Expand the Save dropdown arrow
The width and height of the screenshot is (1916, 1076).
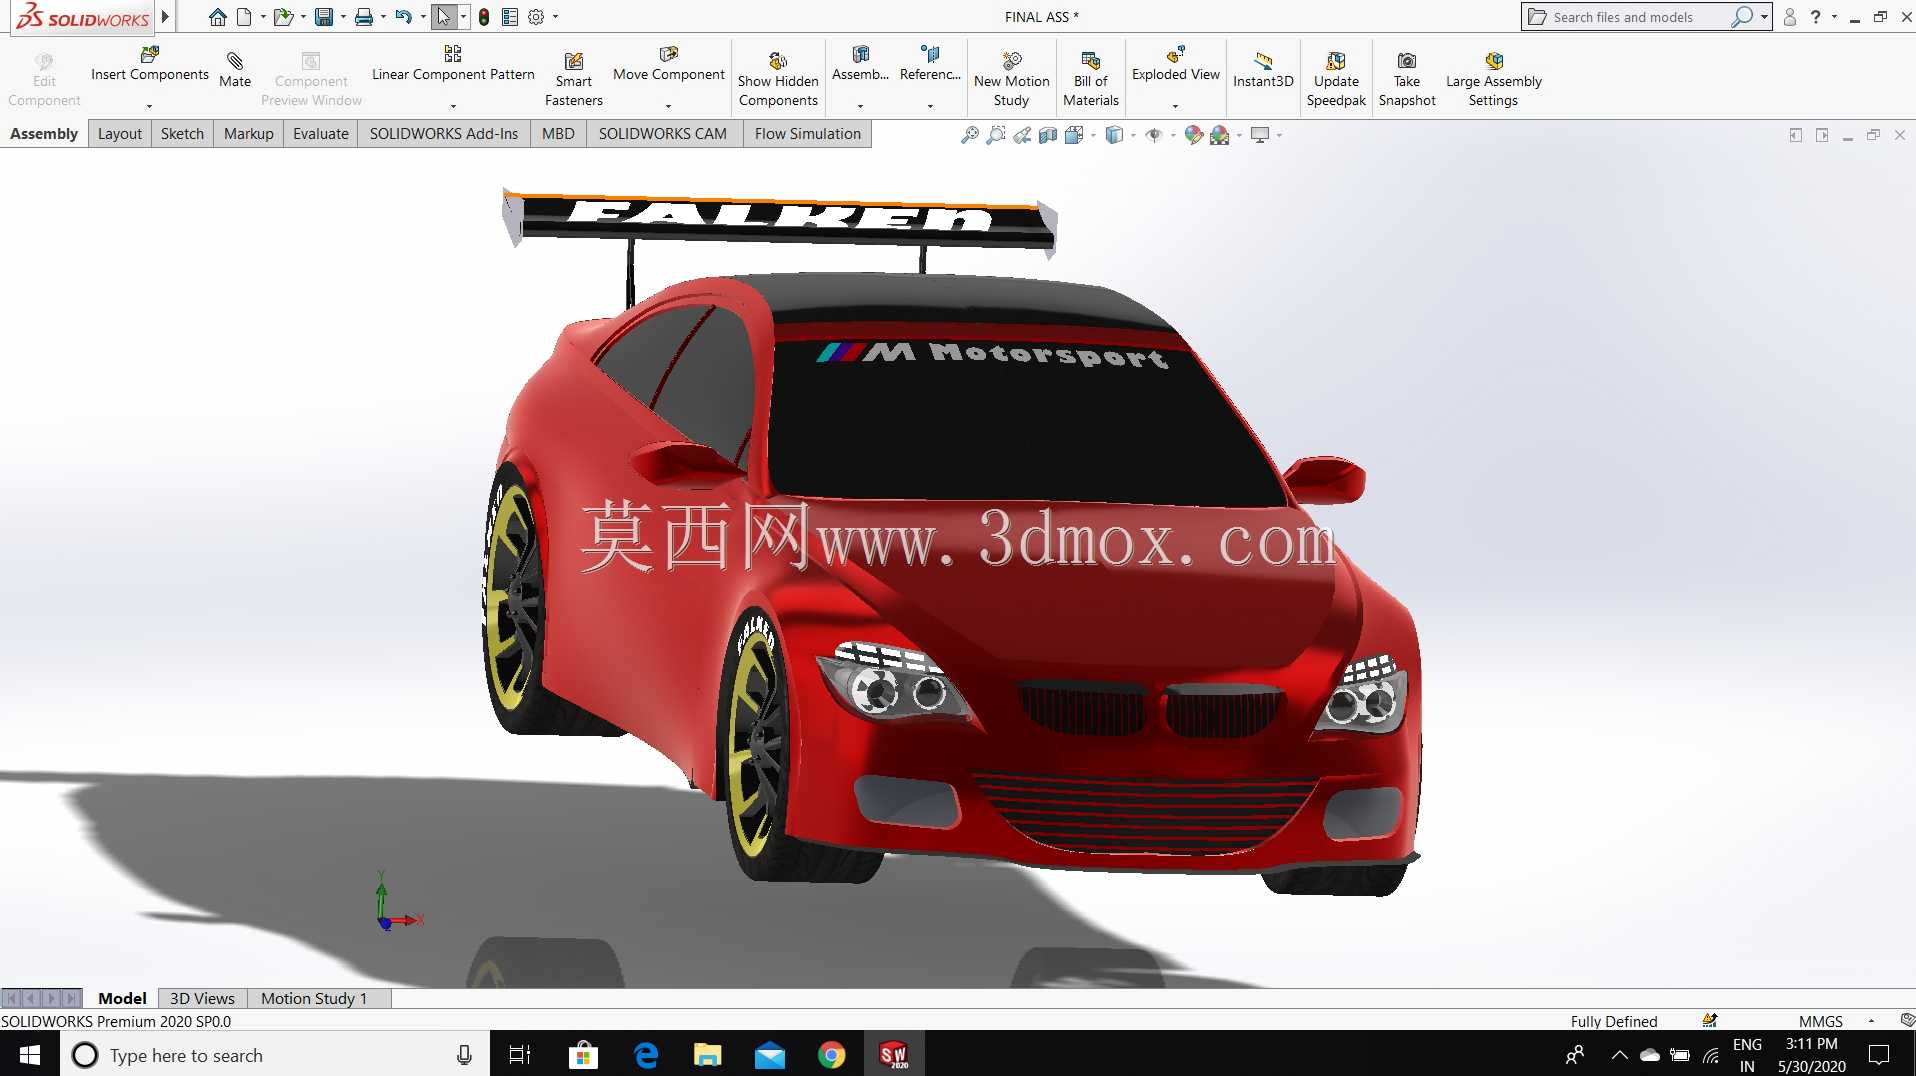tap(343, 17)
